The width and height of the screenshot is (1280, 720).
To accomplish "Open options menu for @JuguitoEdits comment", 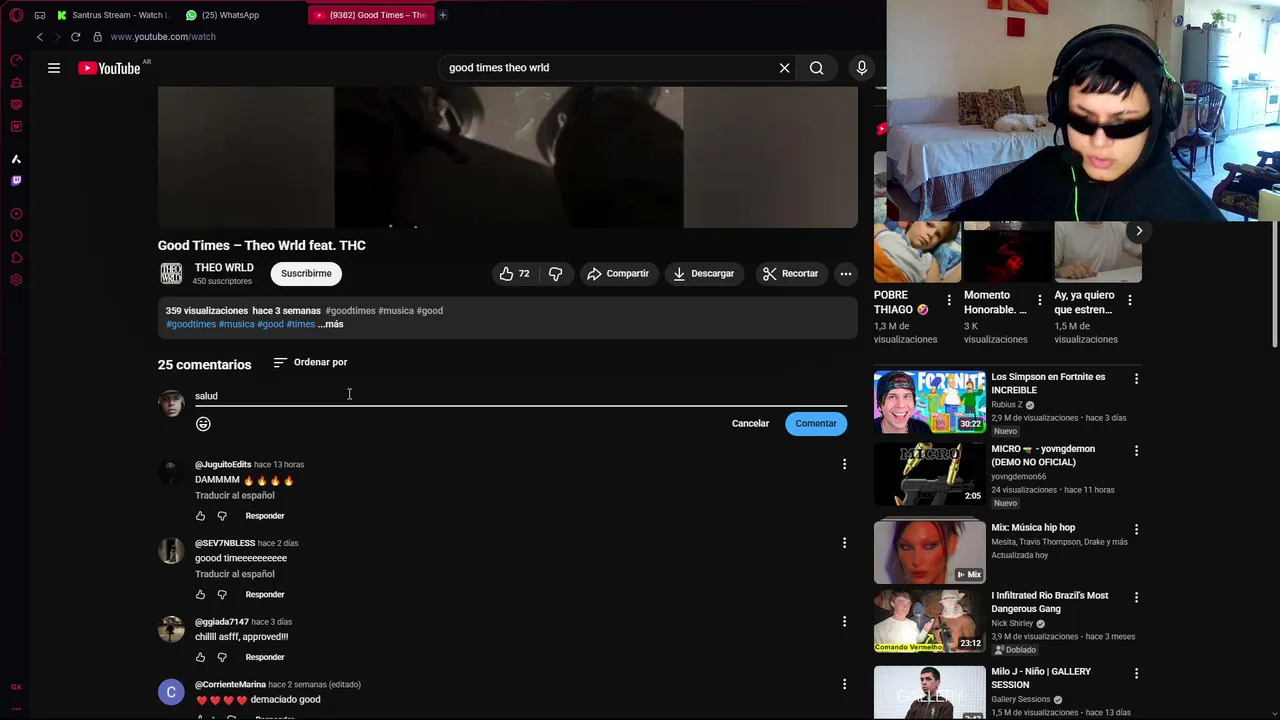I will 844,464.
